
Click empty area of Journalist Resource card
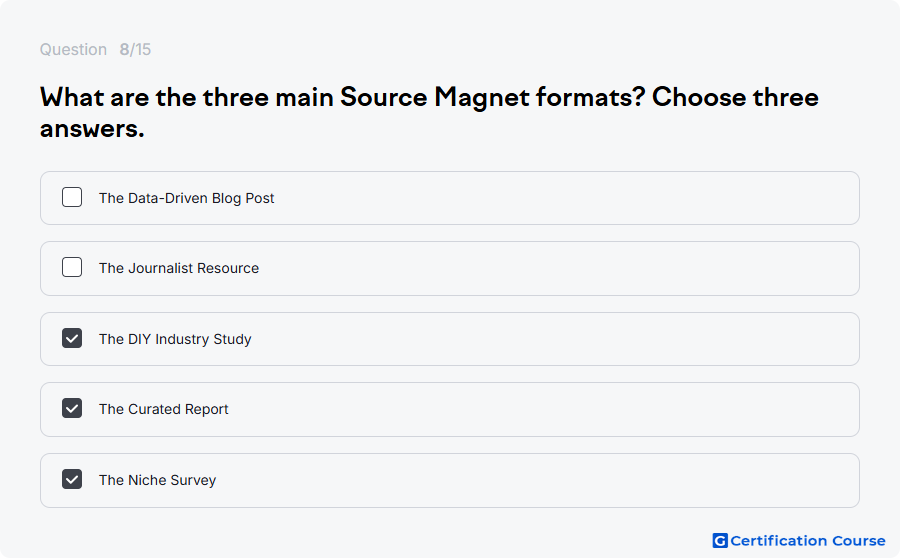tap(562, 268)
